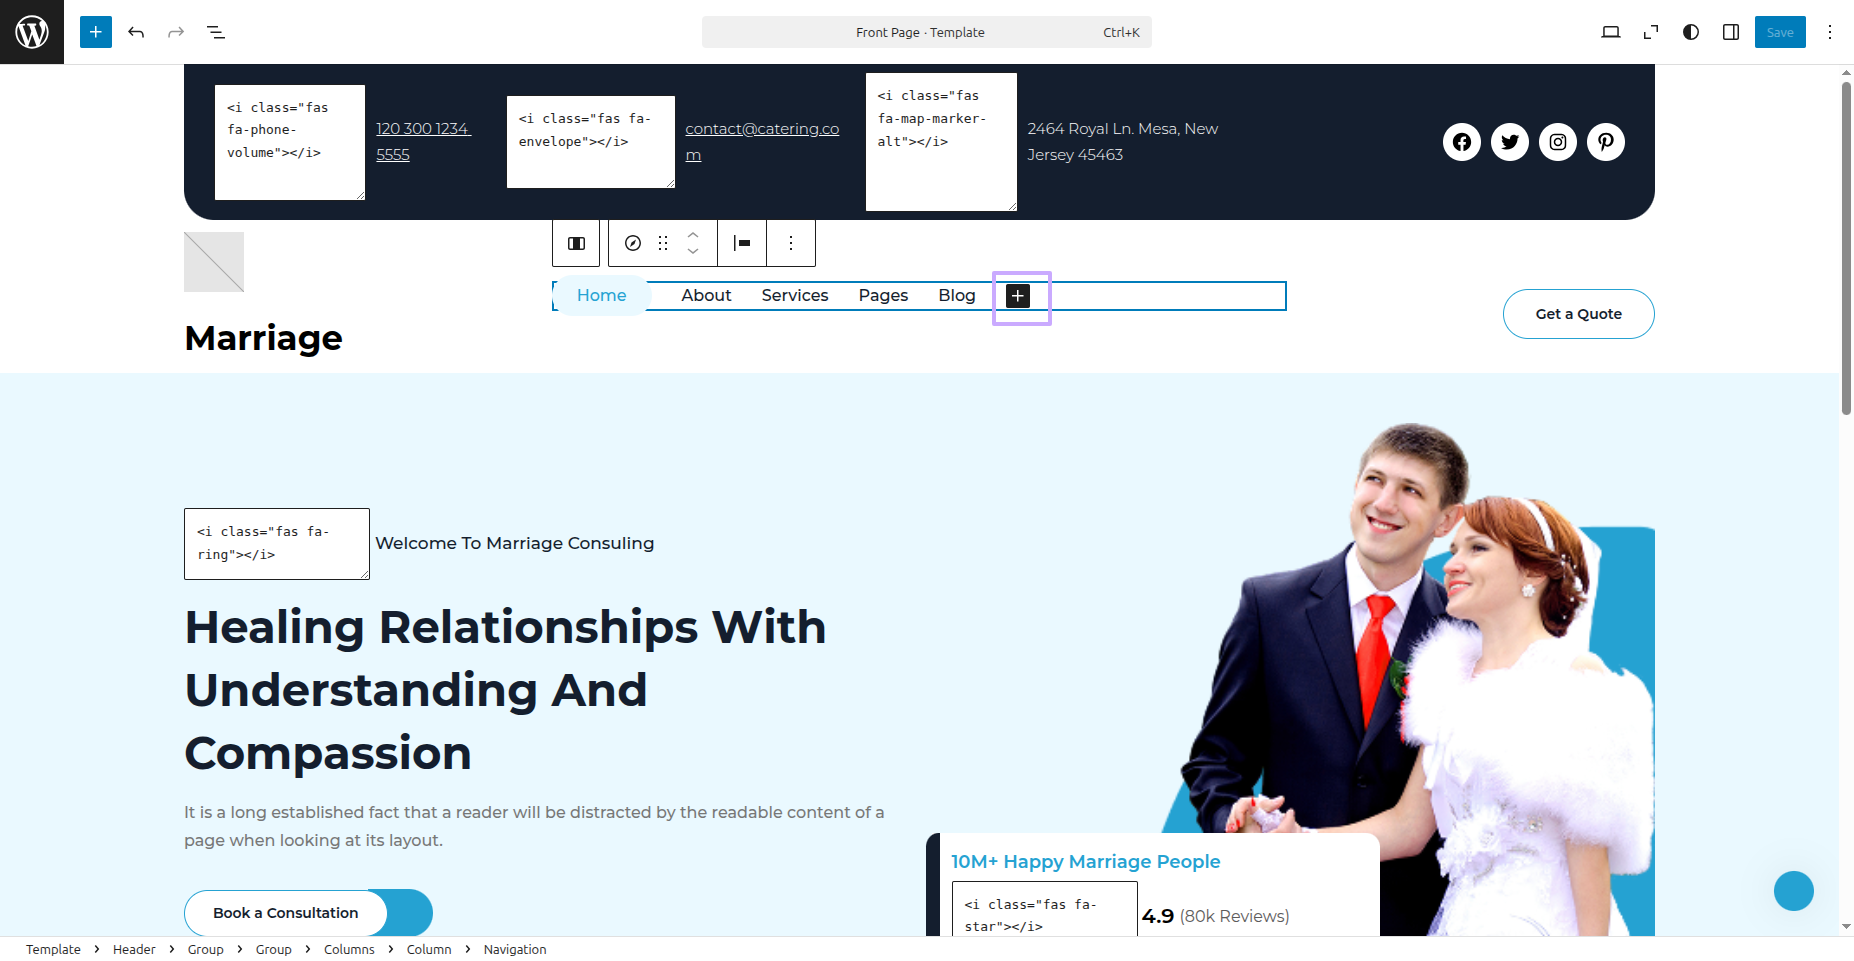Click the Get a Quote button
The image size is (1854, 961).
click(1578, 314)
